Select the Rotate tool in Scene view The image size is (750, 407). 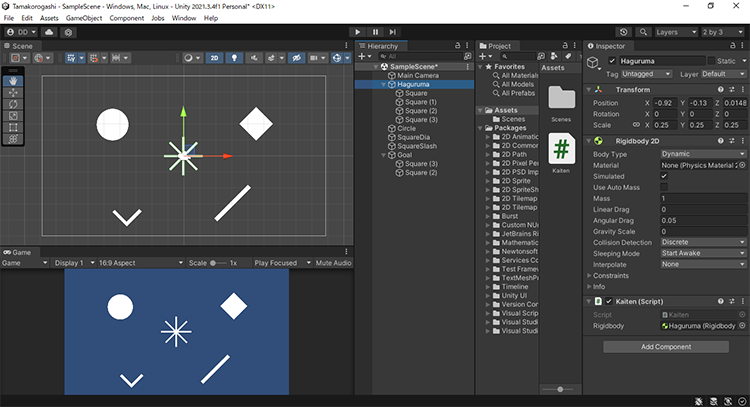click(12, 103)
